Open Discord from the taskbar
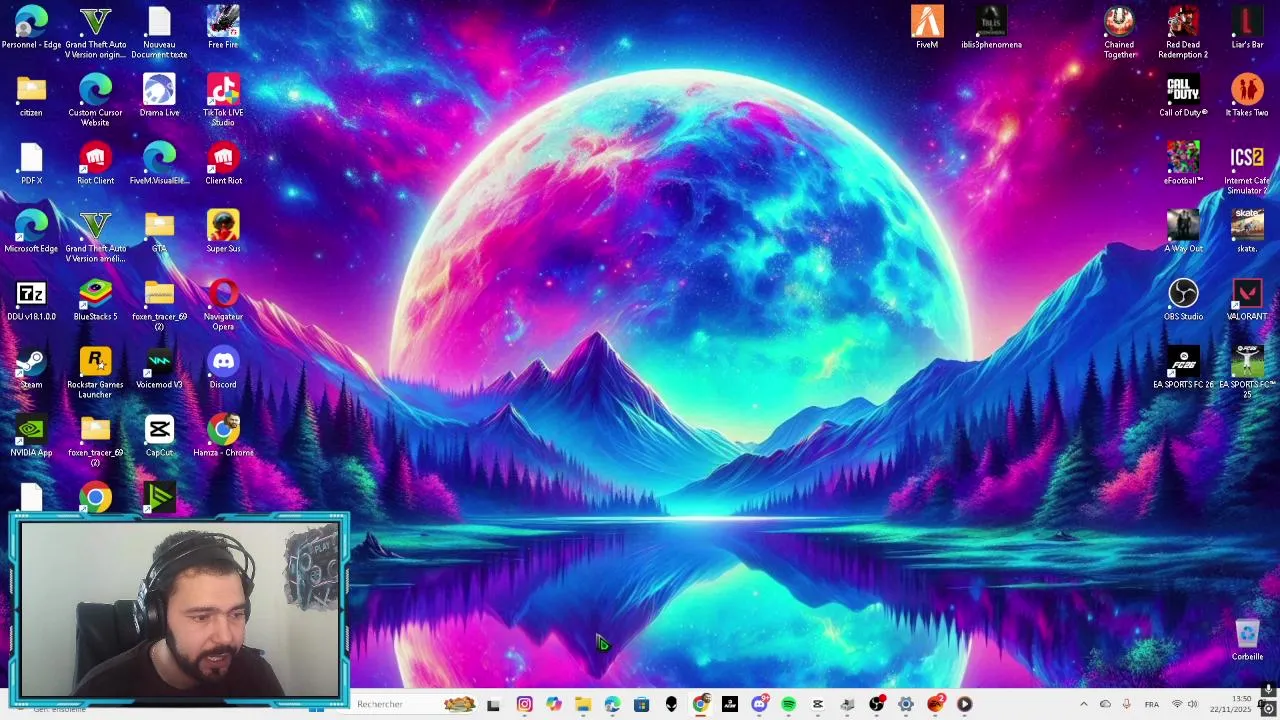The height and width of the screenshot is (720, 1280). [759, 705]
